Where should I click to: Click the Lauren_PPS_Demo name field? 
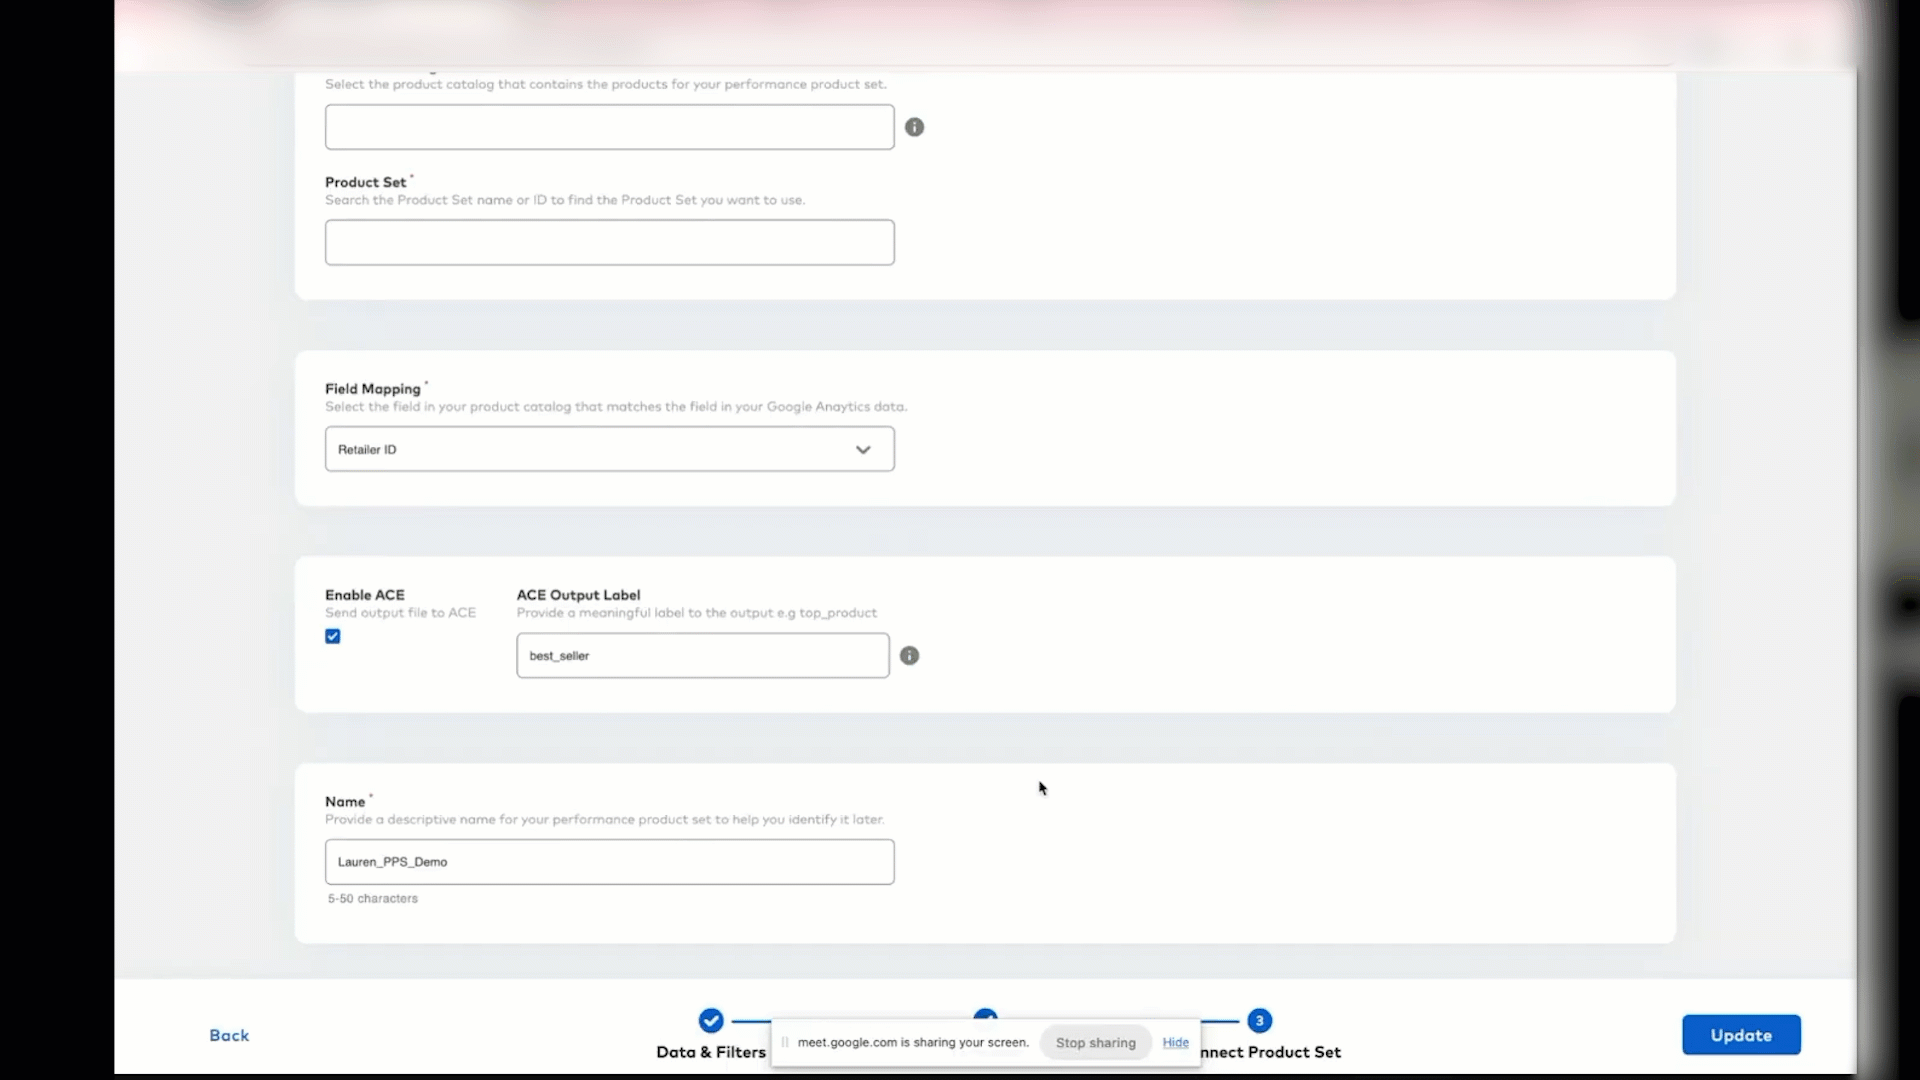pos(609,862)
